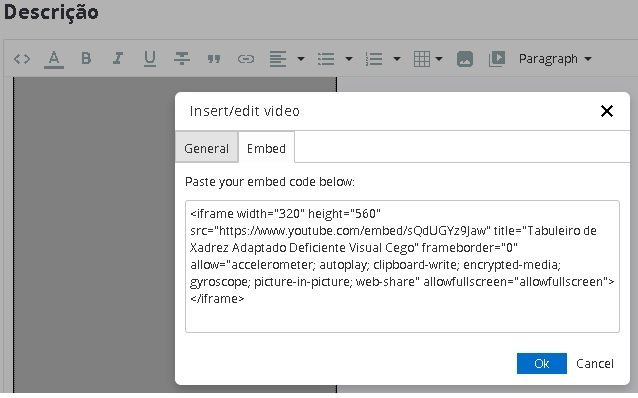Insert a blockquote

click(x=214, y=59)
